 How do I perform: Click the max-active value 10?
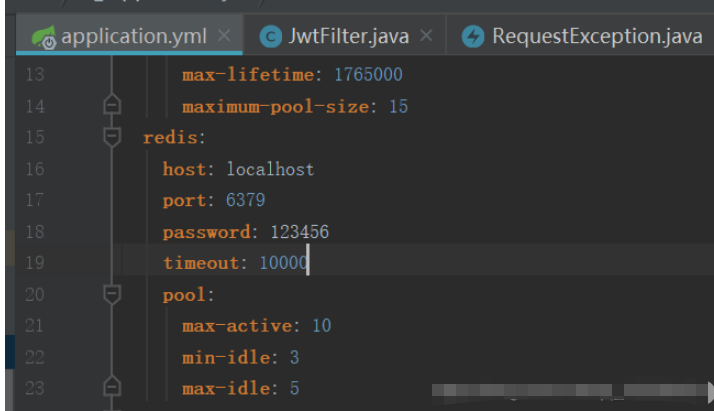[x=320, y=325]
